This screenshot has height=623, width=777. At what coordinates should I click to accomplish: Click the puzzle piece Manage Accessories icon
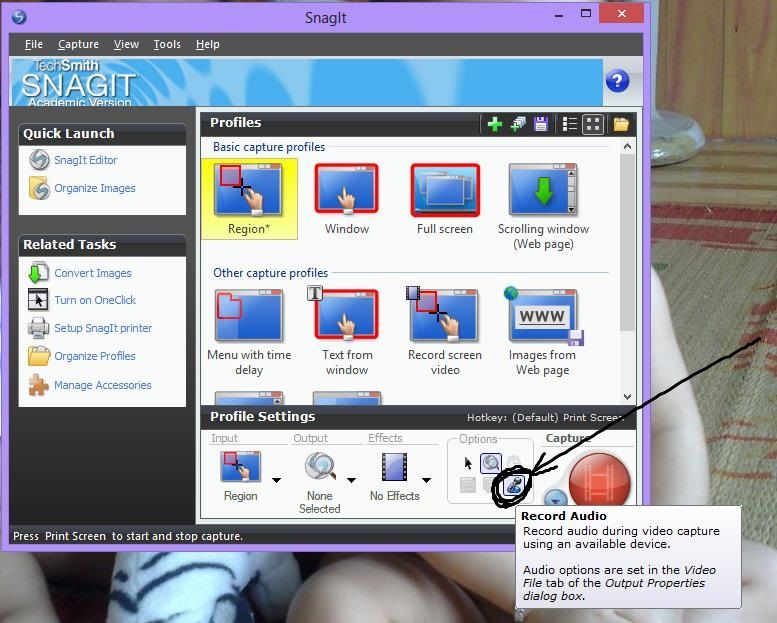pos(38,385)
